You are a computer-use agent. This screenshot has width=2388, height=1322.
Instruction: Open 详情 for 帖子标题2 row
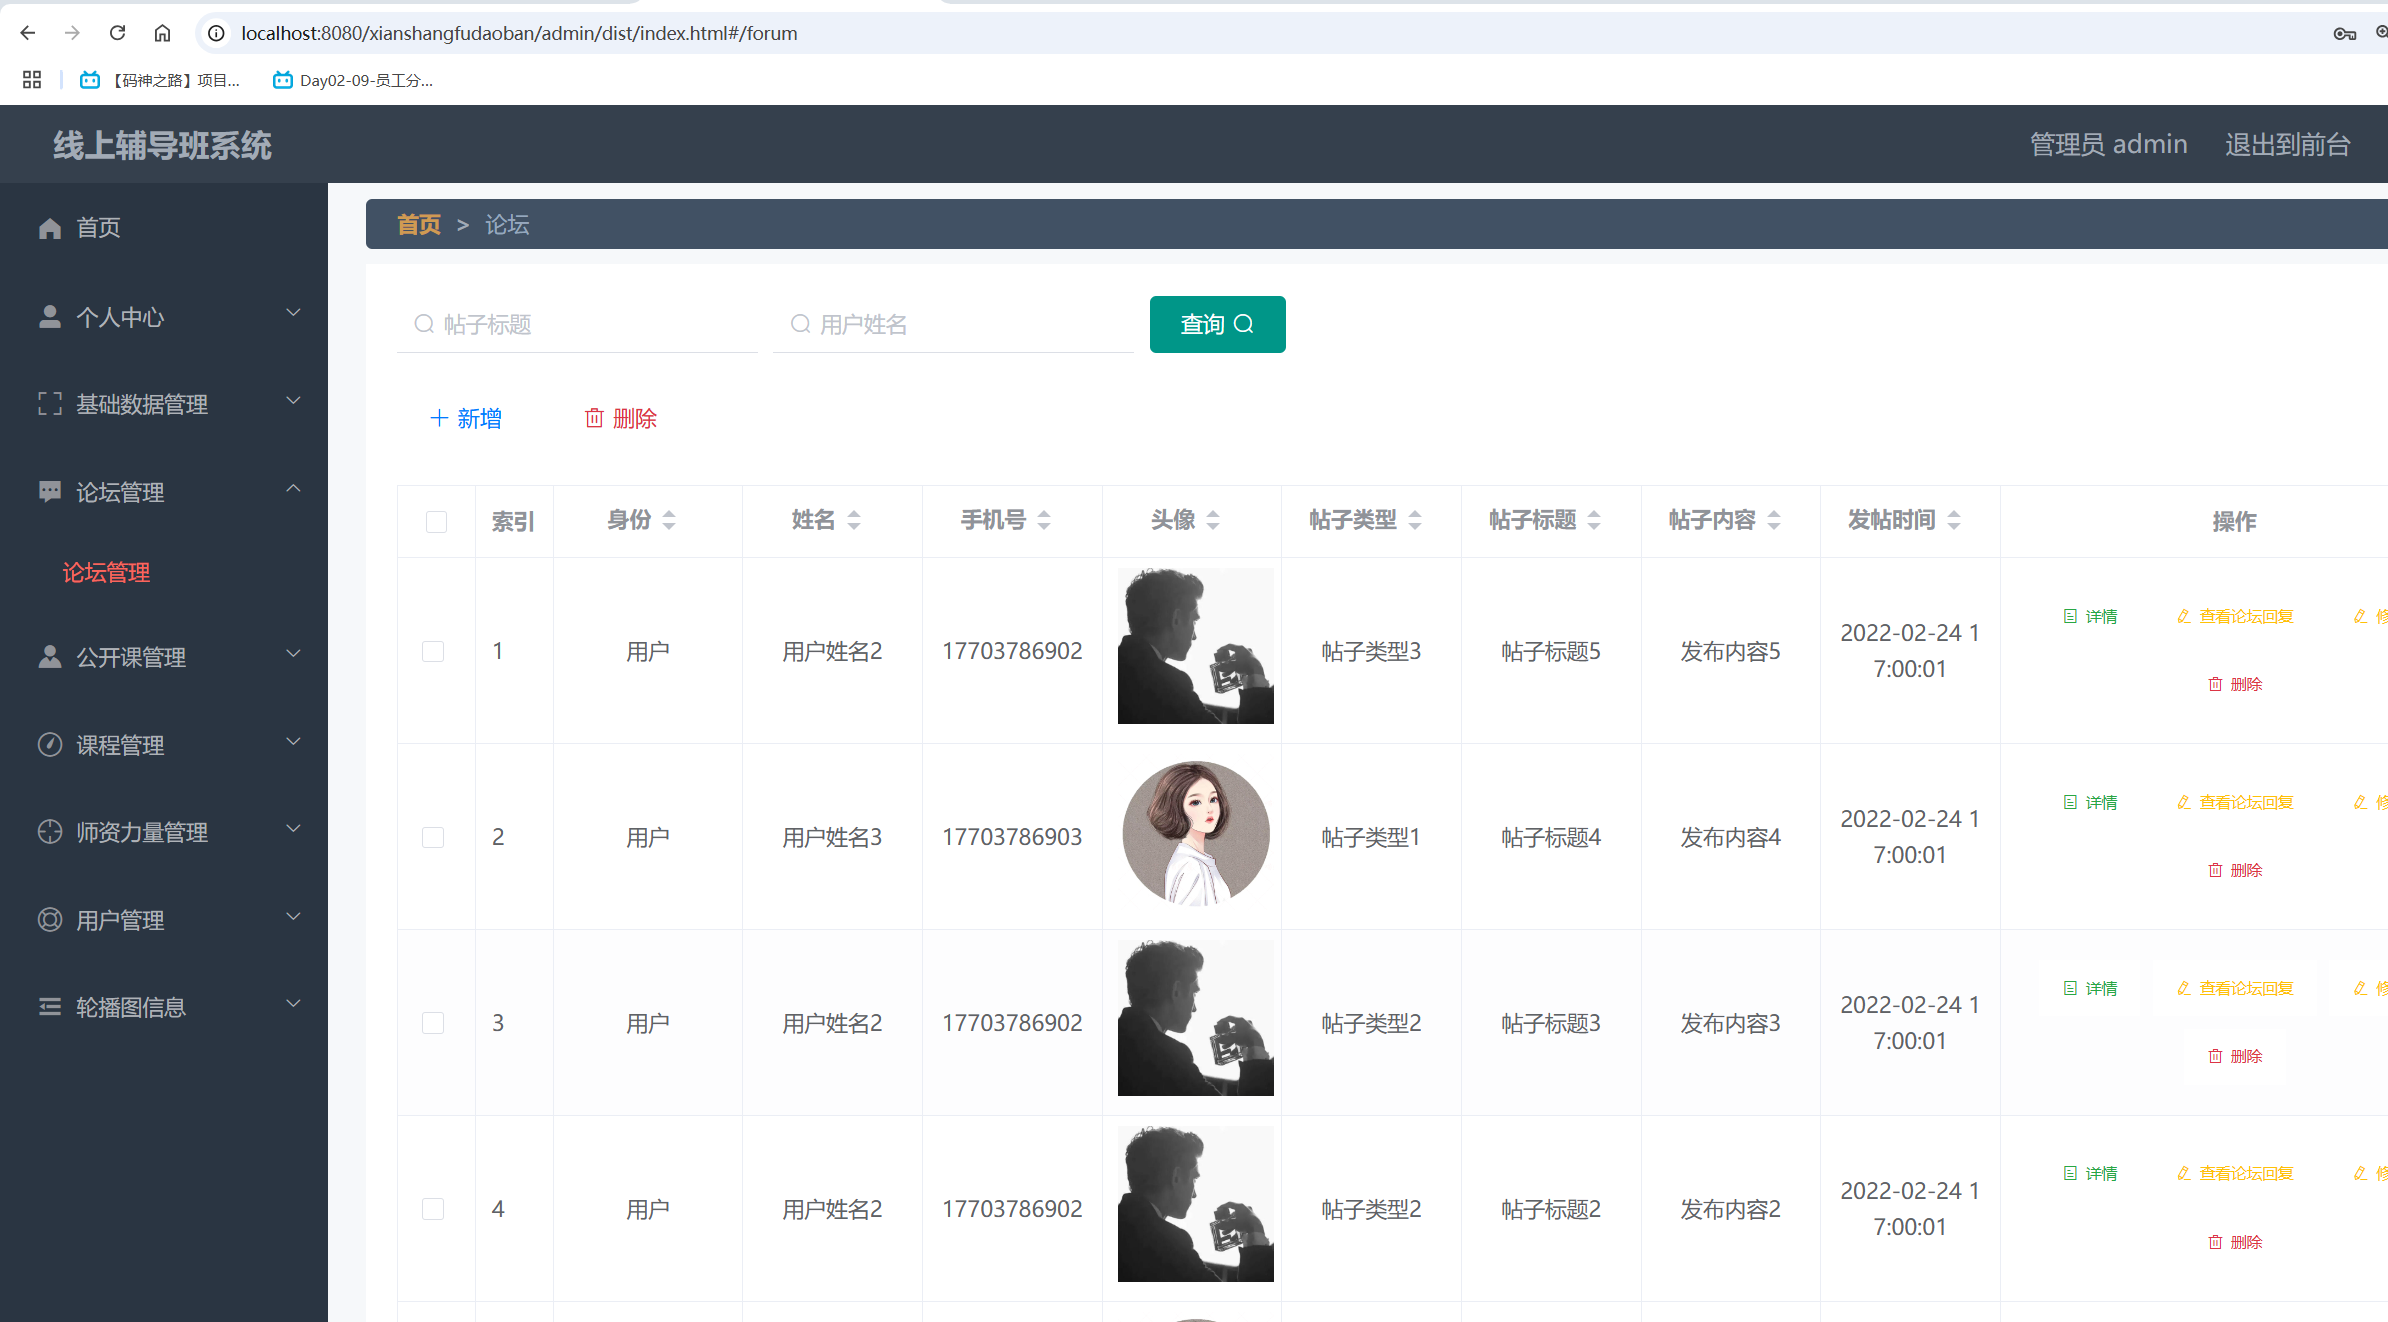[2090, 1173]
